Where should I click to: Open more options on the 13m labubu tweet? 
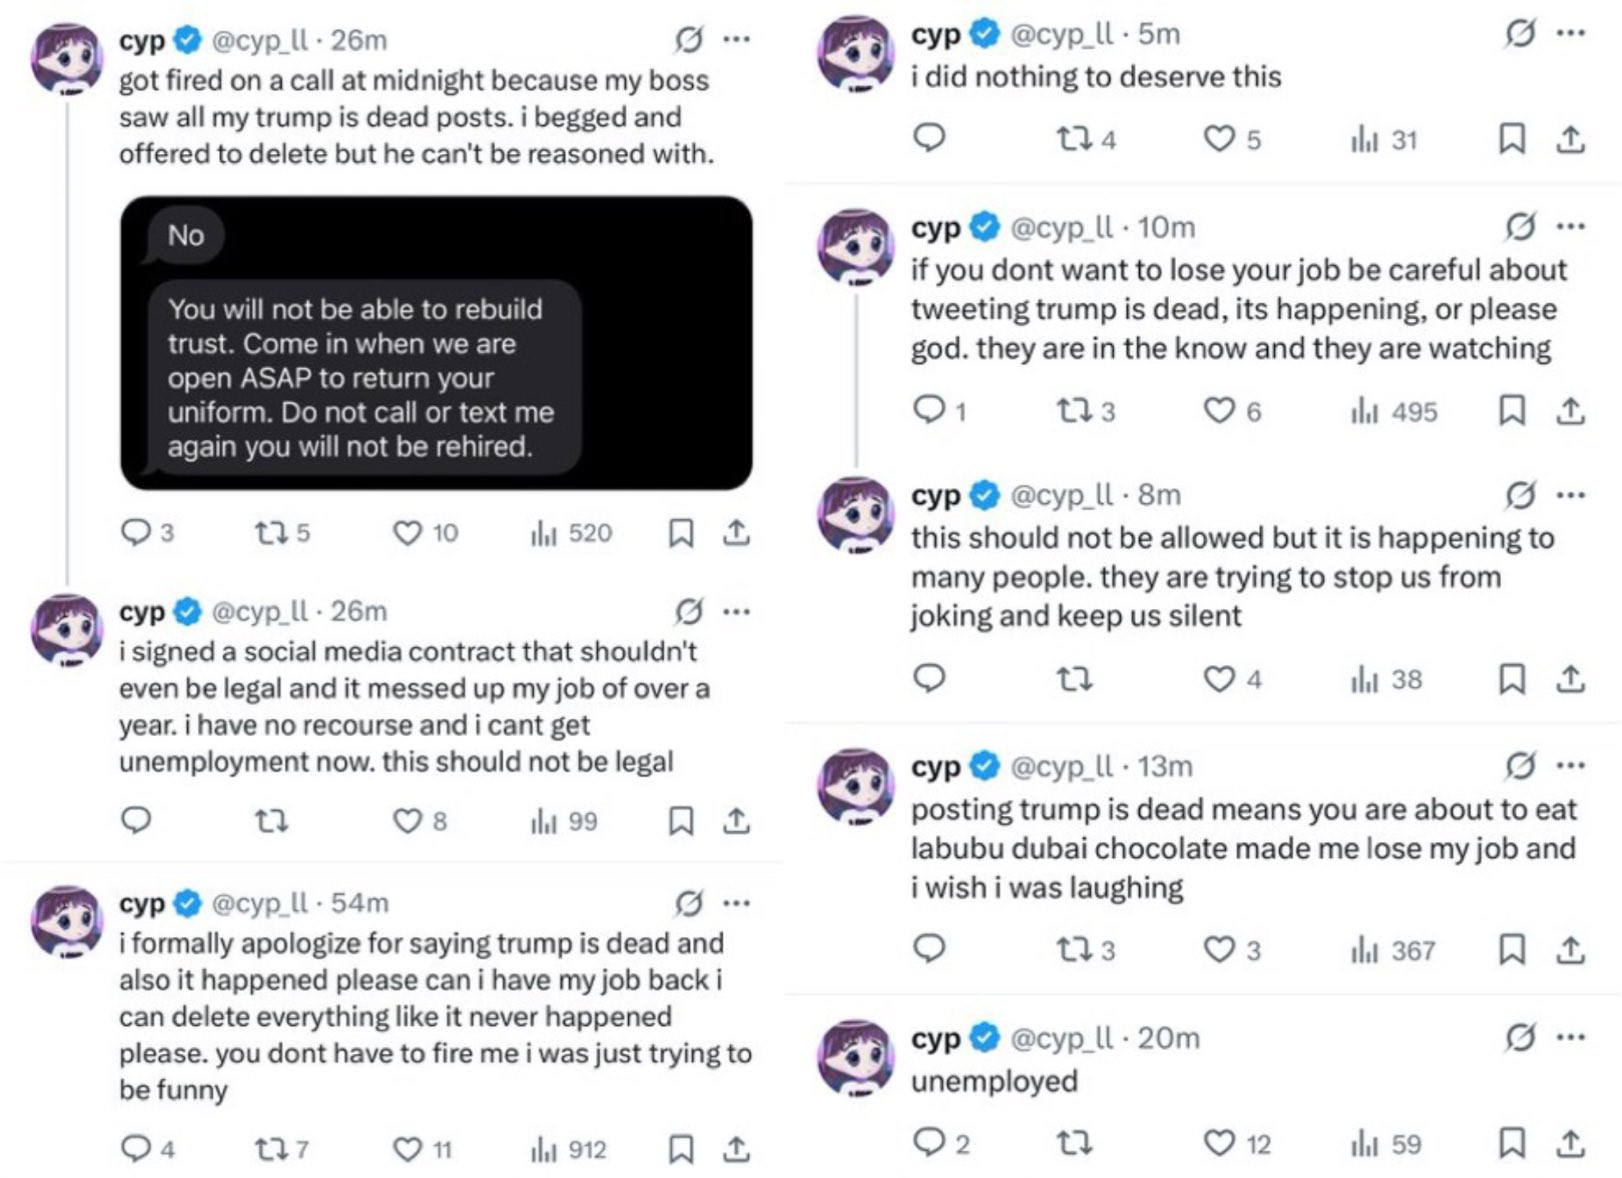[1571, 766]
